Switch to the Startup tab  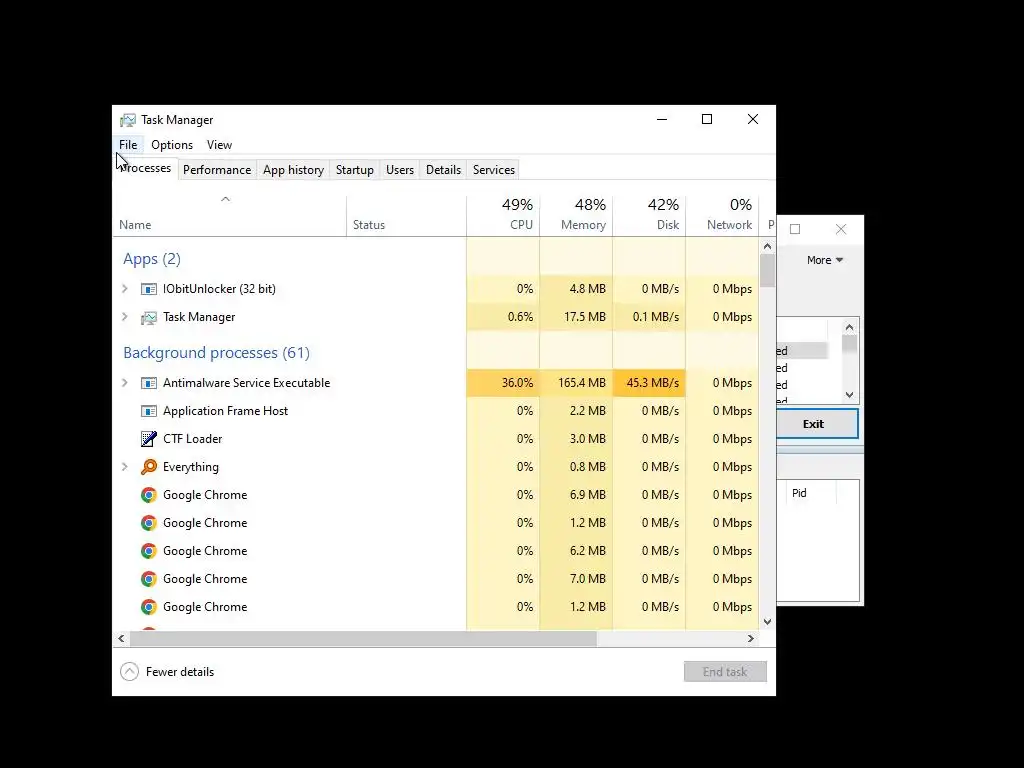point(355,170)
